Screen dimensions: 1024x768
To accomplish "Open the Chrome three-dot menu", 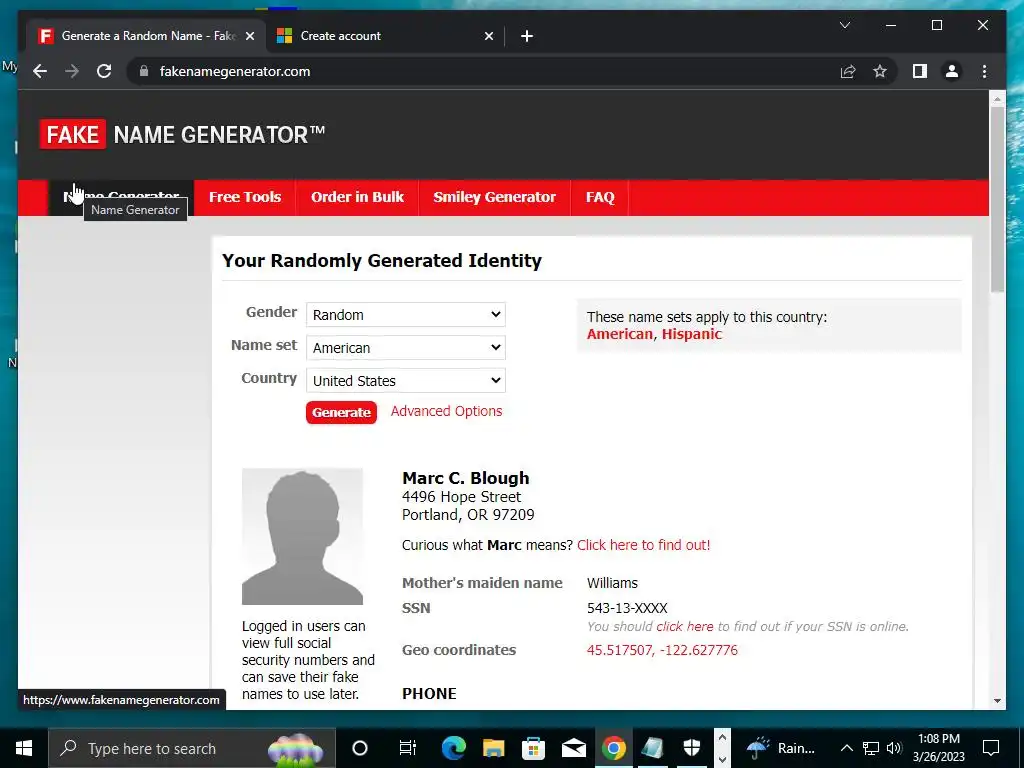I will tap(984, 71).
